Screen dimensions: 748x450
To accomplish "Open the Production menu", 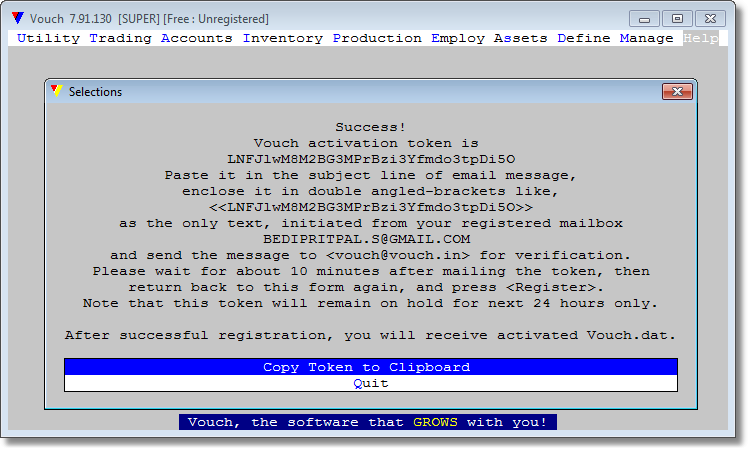I will pyautogui.click(x=377, y=38).
